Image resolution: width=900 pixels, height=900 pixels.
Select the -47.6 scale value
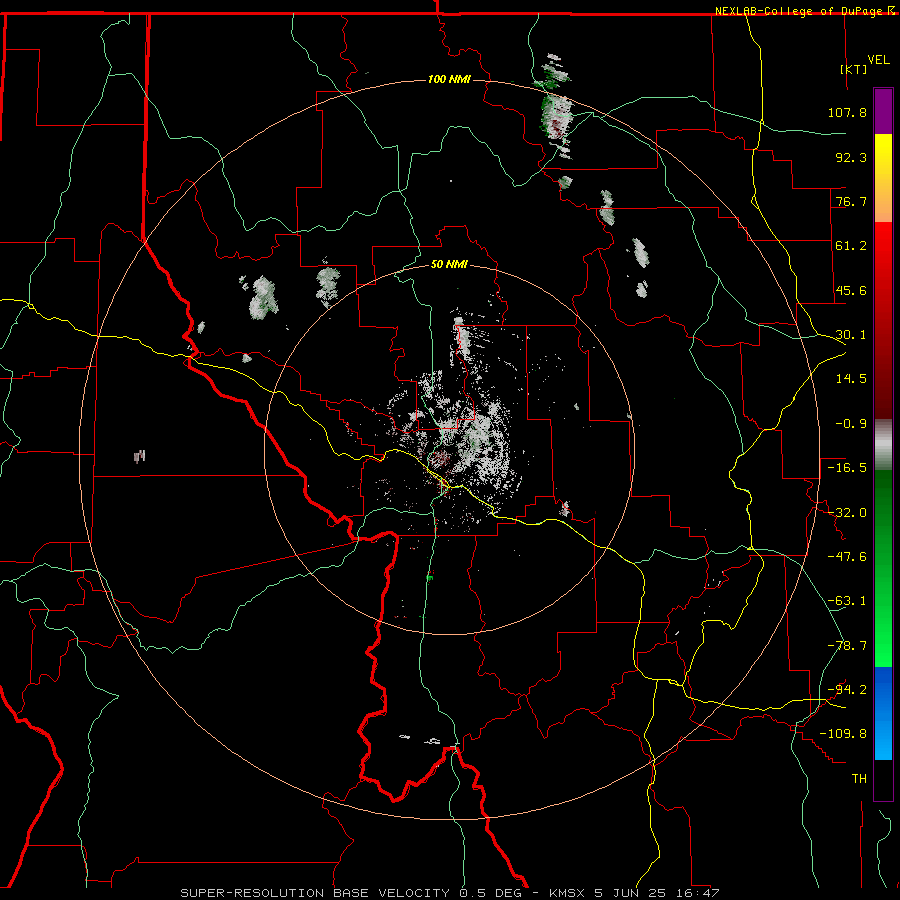click(847, 557)
